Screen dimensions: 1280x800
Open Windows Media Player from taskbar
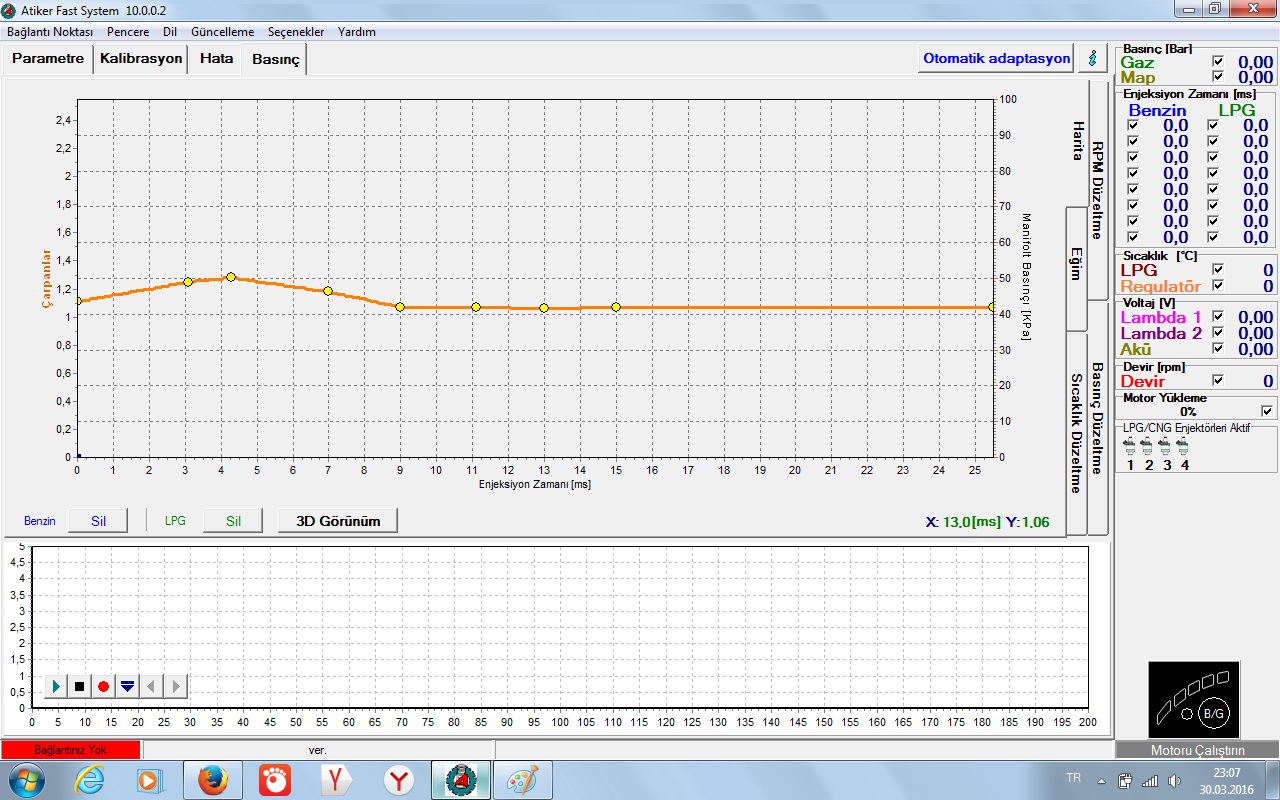click(149, 780)
